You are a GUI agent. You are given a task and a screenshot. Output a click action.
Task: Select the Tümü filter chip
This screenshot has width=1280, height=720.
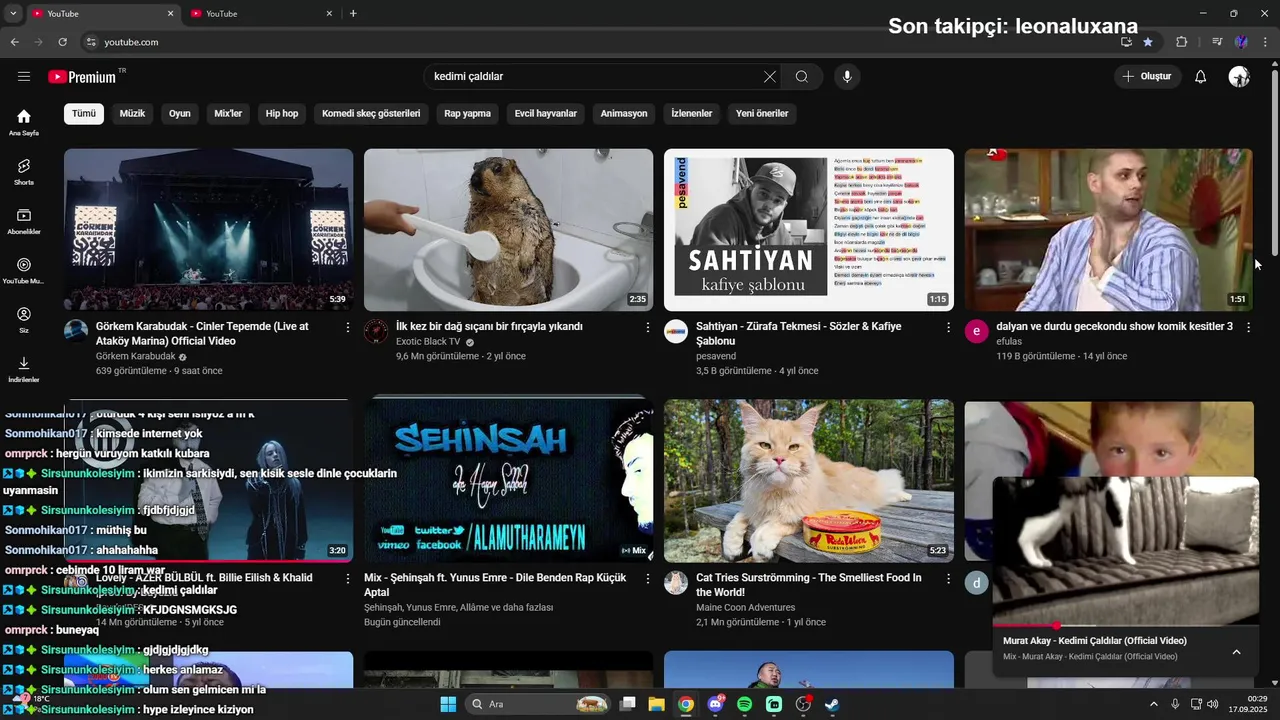[84, 113]
